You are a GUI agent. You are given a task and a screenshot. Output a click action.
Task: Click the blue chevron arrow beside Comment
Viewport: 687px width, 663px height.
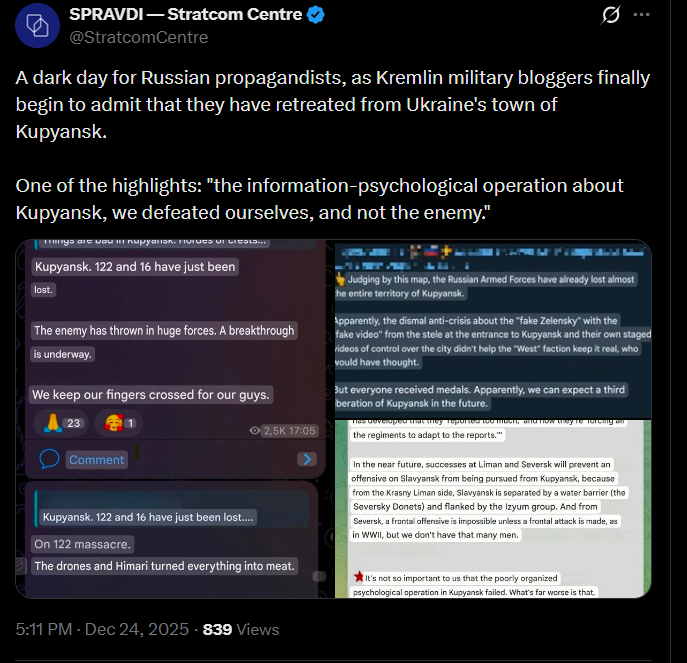click(307, 459)
